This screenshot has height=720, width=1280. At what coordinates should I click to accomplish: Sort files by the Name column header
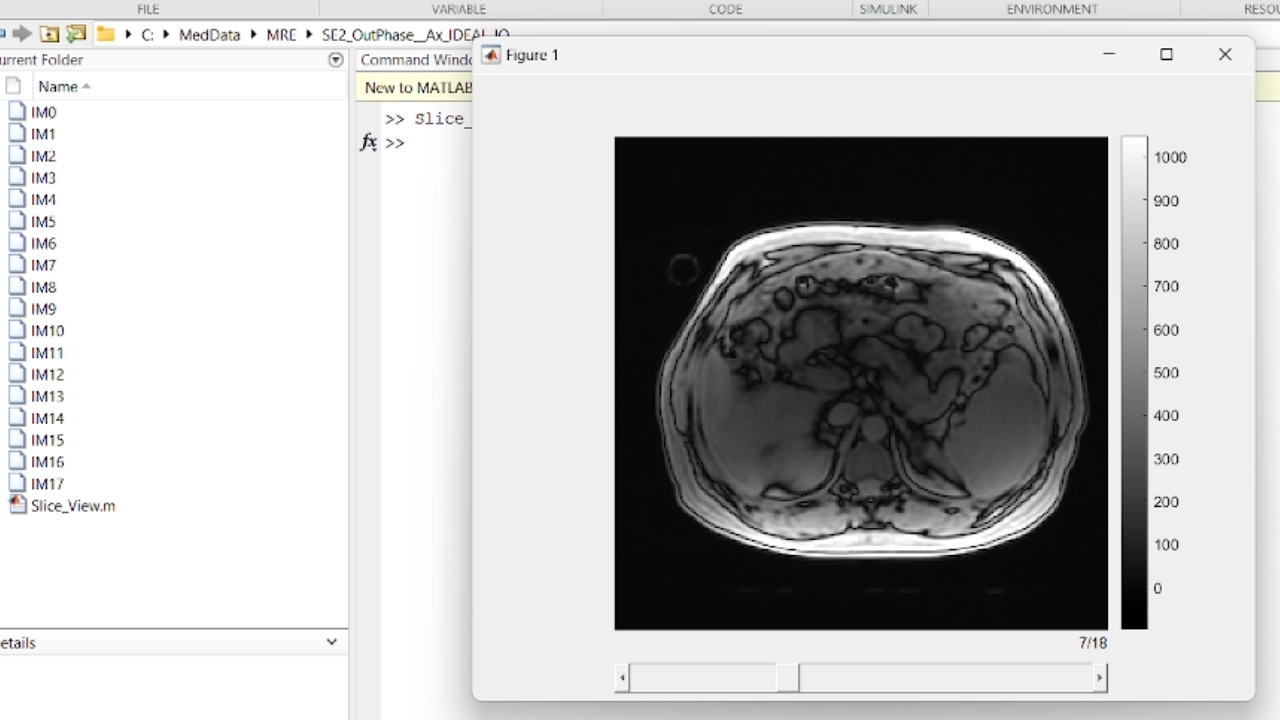tap(58, 86)
